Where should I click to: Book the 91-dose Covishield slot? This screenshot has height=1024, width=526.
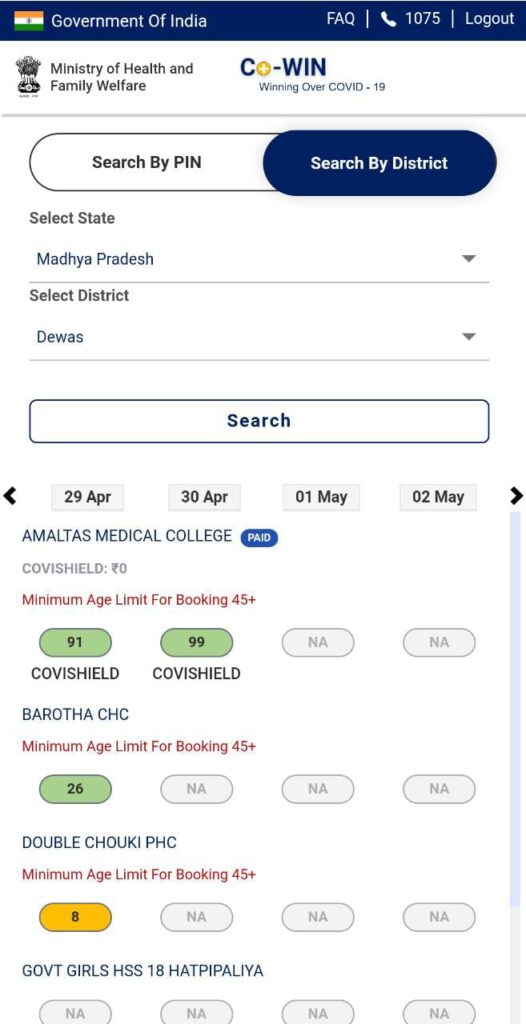(x=75, y=643)
